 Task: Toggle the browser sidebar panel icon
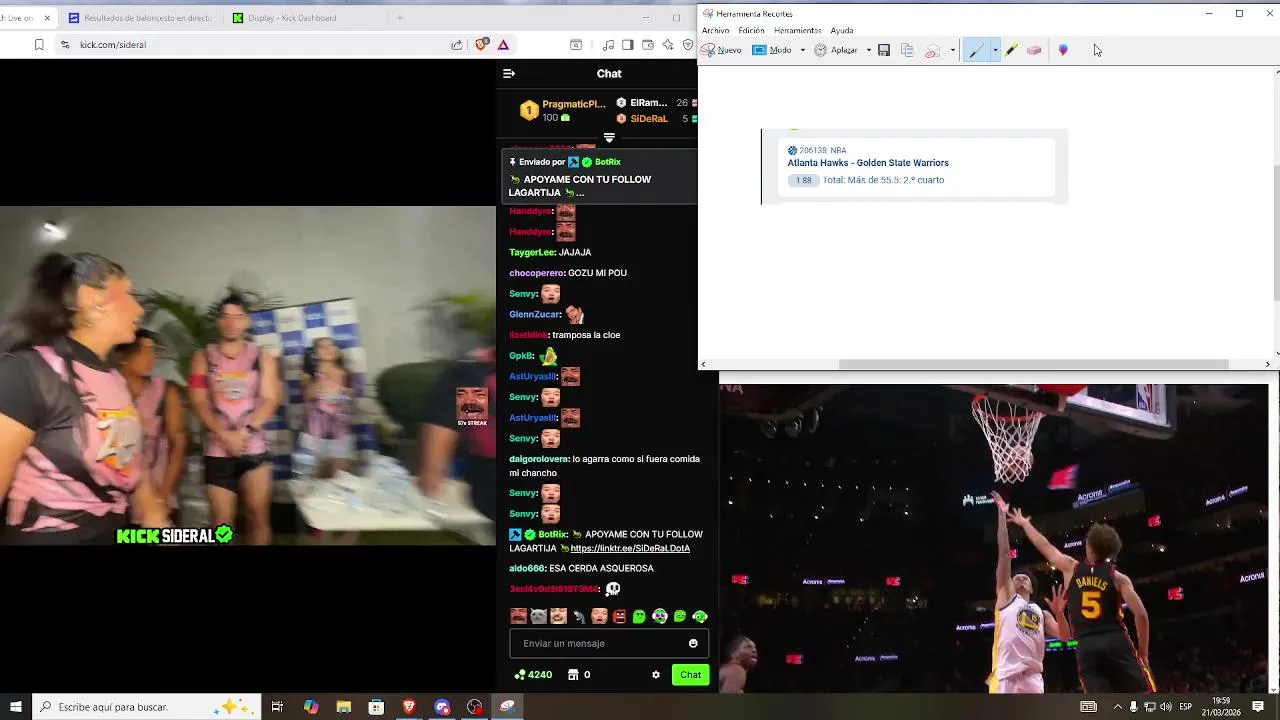[x=628, y=45]
